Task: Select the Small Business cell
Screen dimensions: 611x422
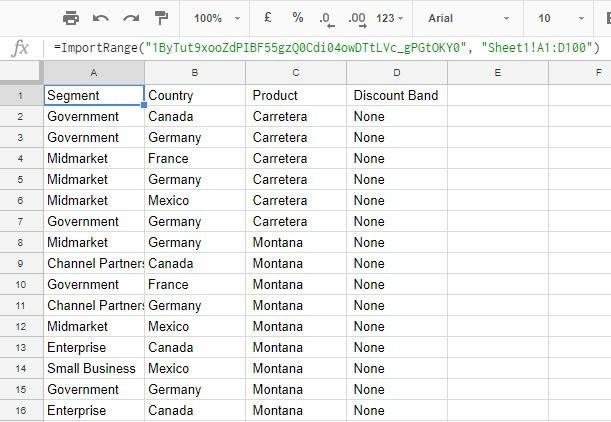Action: [94, 368]
